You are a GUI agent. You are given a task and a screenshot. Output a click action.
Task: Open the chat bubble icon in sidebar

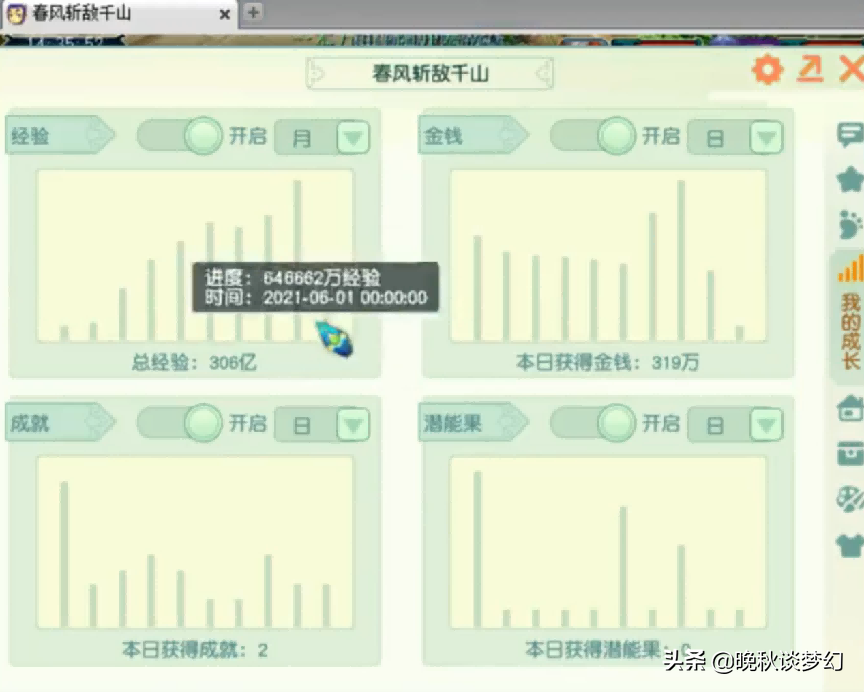[x=848, y=134]
